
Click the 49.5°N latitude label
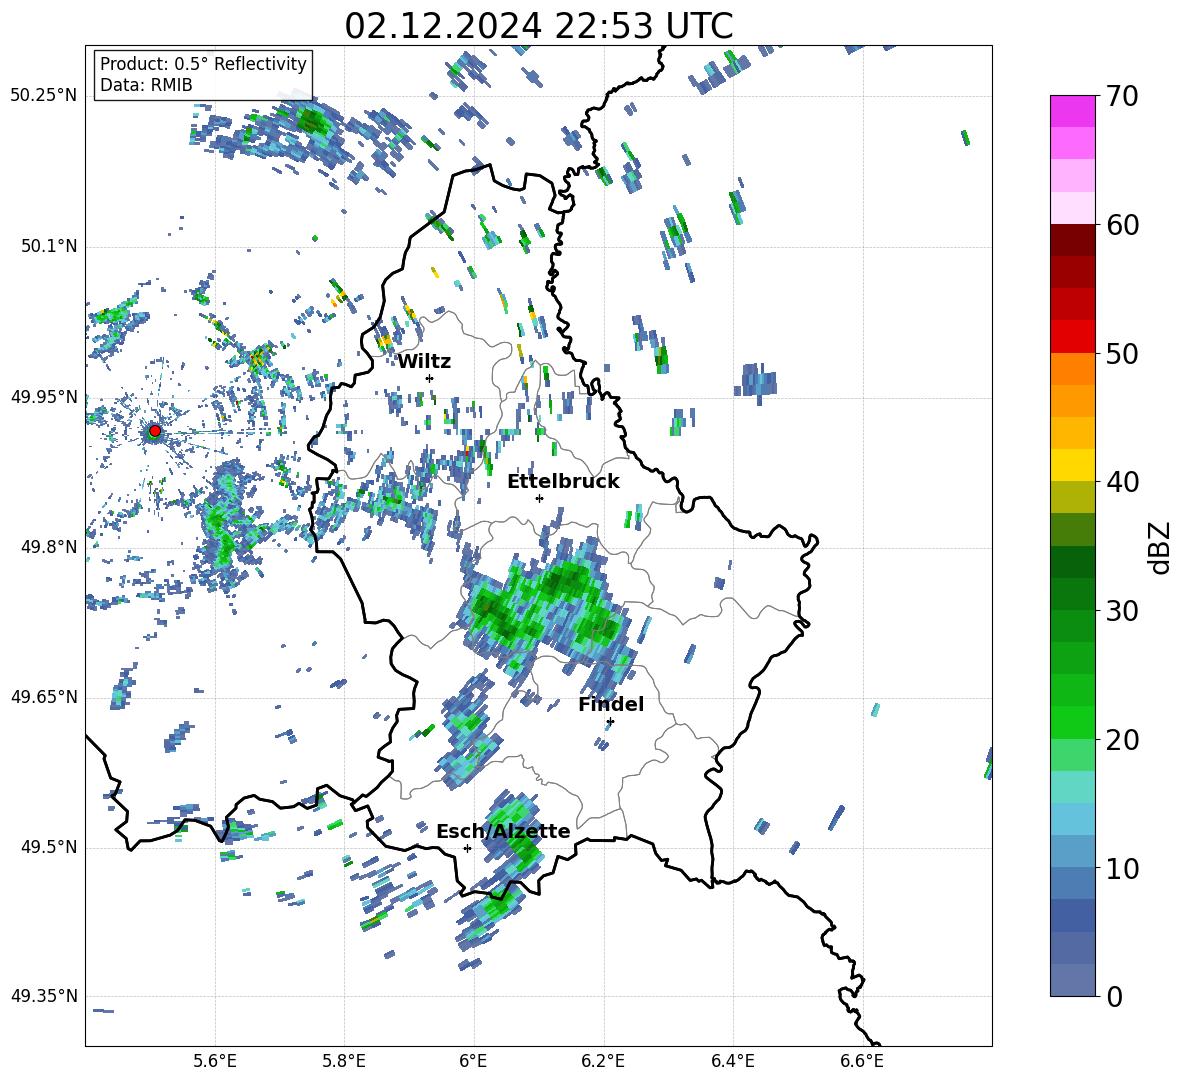(48, 847)
